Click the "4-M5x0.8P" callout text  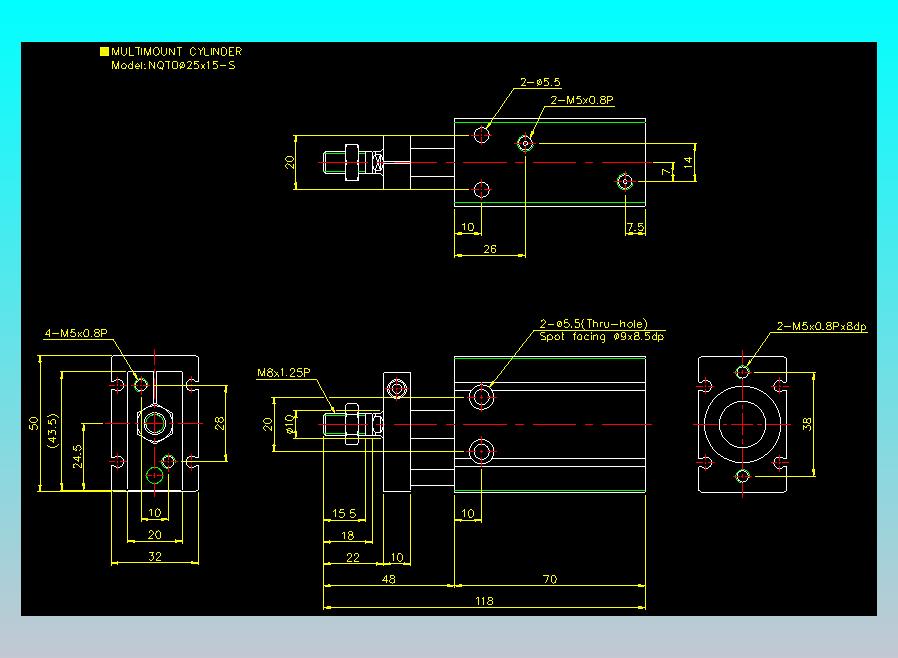[76, 333]
